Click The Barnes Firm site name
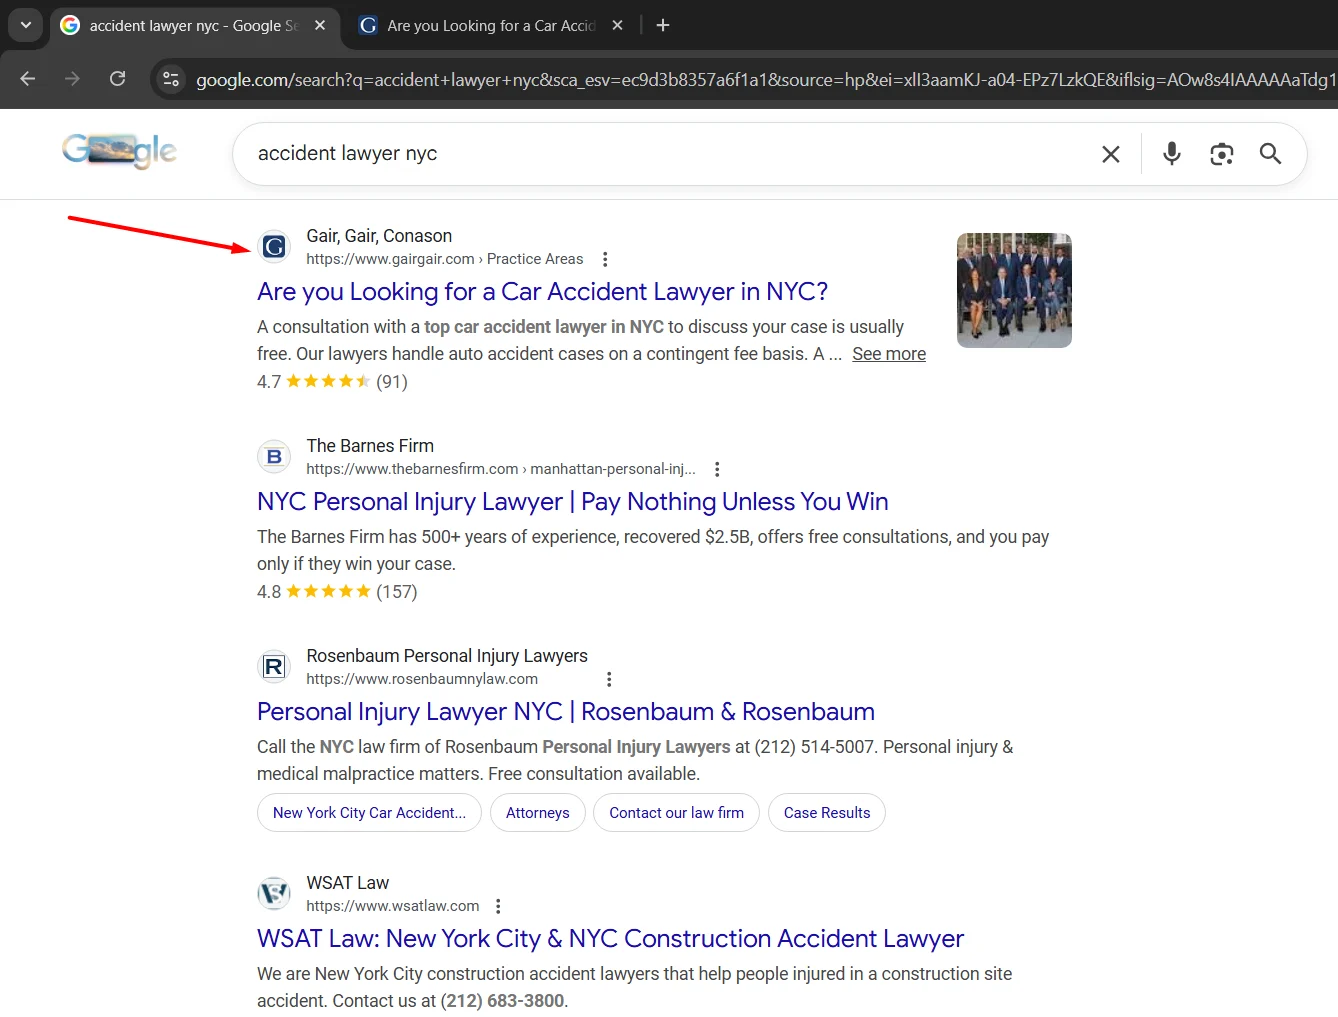This screenshot has width=1338, height=1017. (x=370, y=446)
